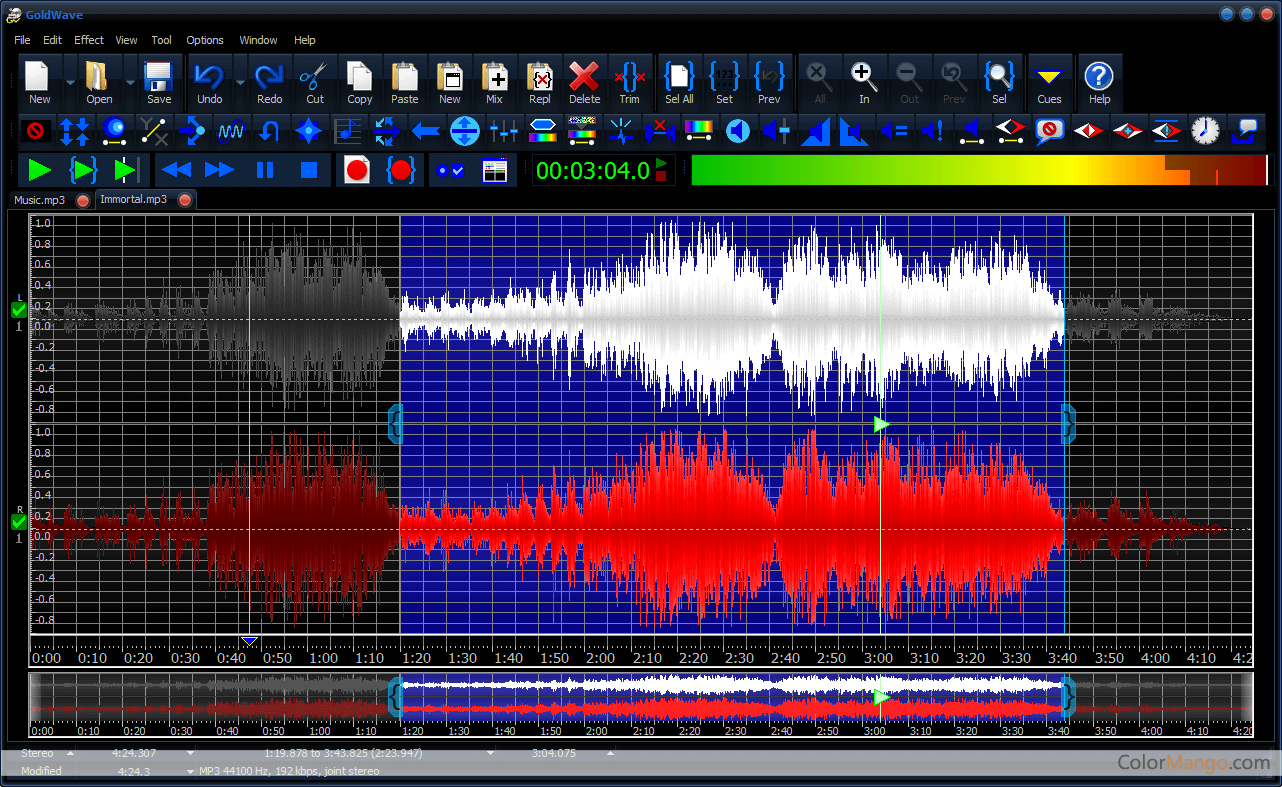Click the Fast Forward double-right arrow button
Image resolution: width=1282 pixels, height=787 pixels.
[x=220, y=170]
